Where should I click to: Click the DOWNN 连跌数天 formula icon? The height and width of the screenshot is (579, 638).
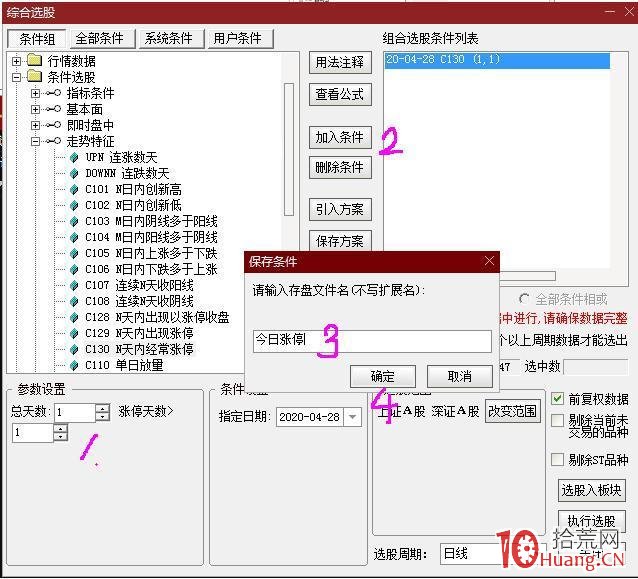click(74, 173)
